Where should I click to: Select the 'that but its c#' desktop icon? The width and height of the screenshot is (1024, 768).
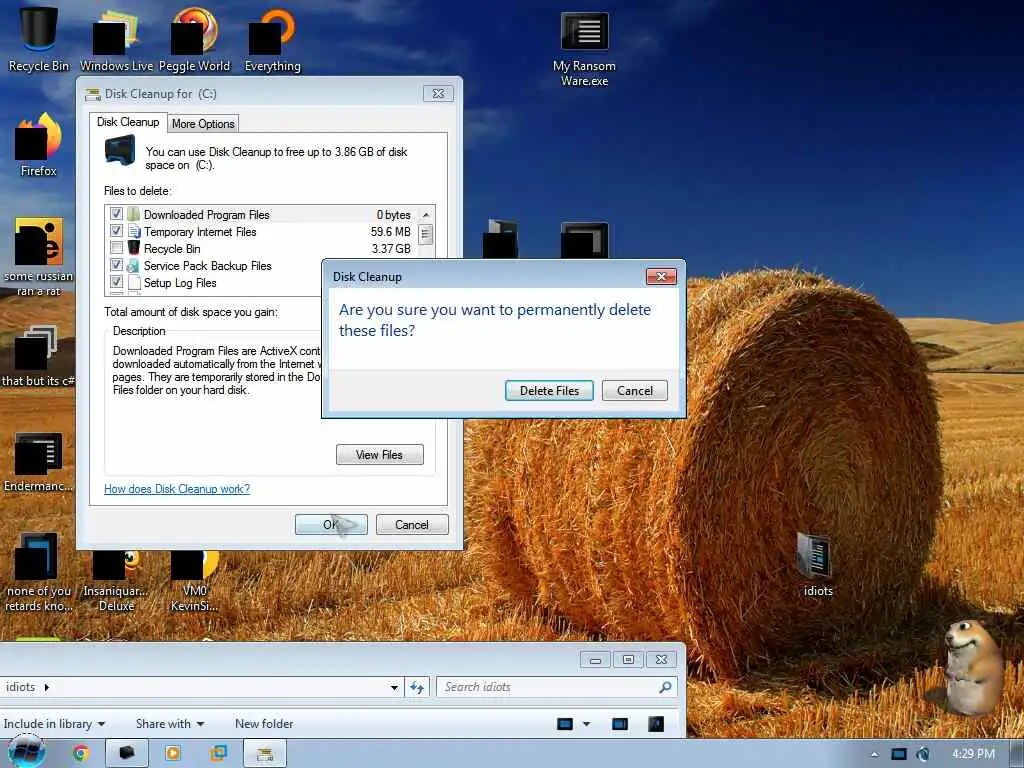[39, 356]
